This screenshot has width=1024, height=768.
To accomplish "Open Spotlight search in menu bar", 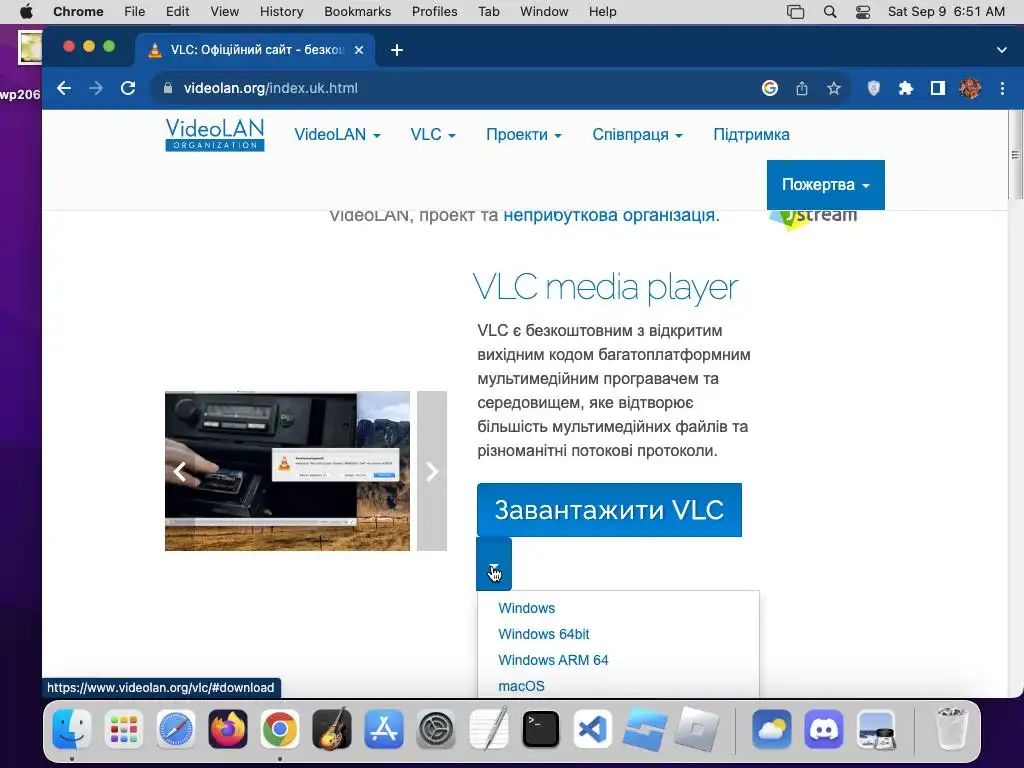I will click(829, 11).
